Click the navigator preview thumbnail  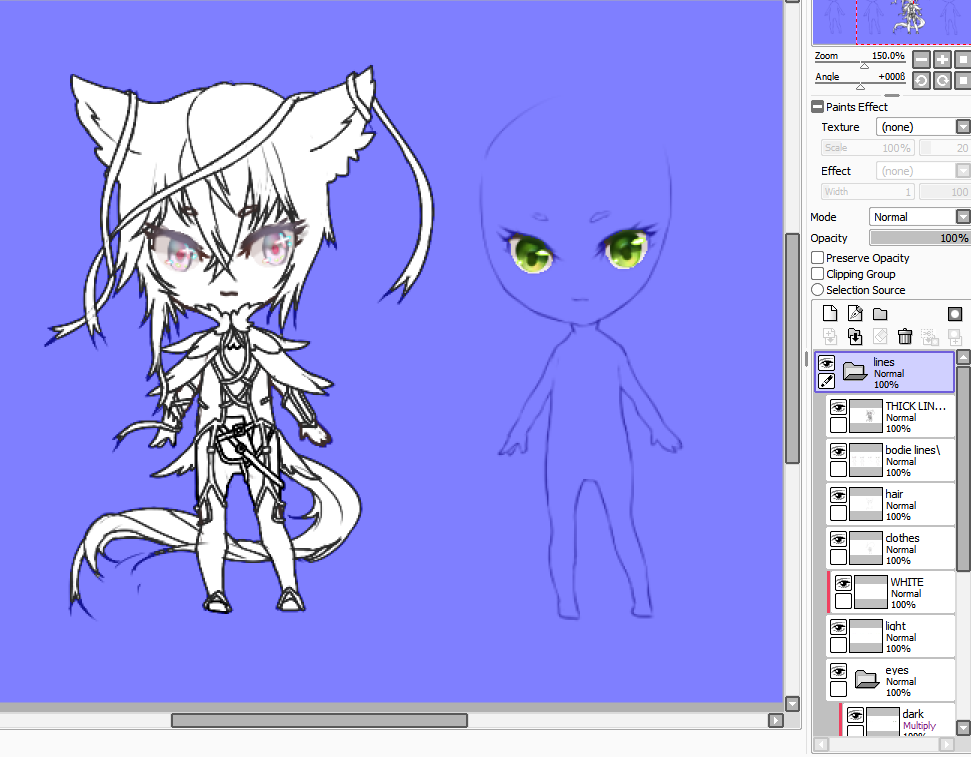click(x=891, y=22)
